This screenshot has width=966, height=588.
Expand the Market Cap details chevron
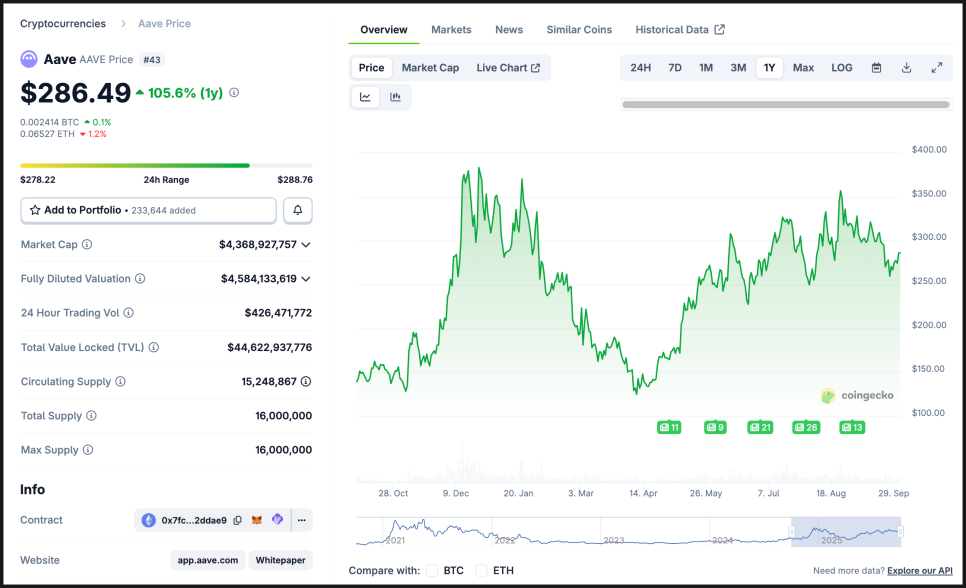(306, 244)
